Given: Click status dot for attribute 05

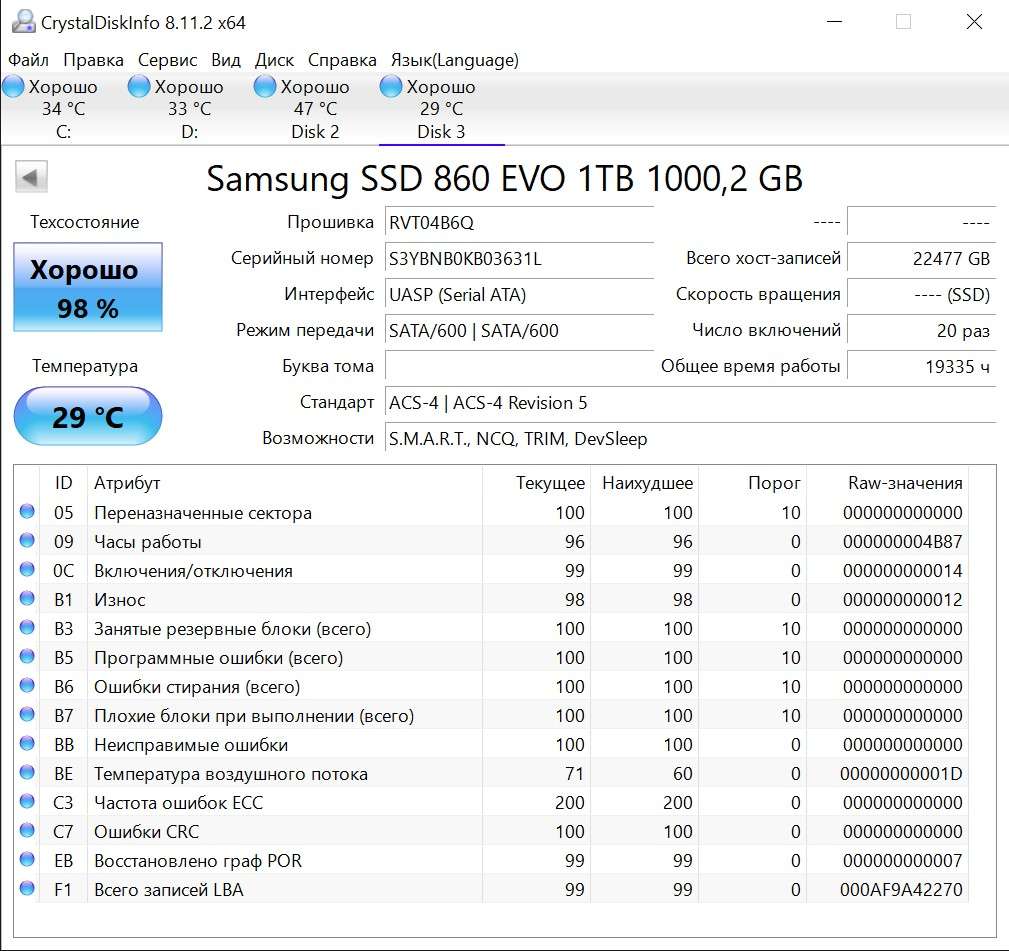Looking at the screenshot, I should click(27, 512).
